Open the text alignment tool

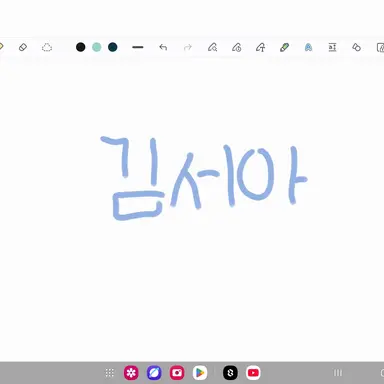tap(332, 47)
